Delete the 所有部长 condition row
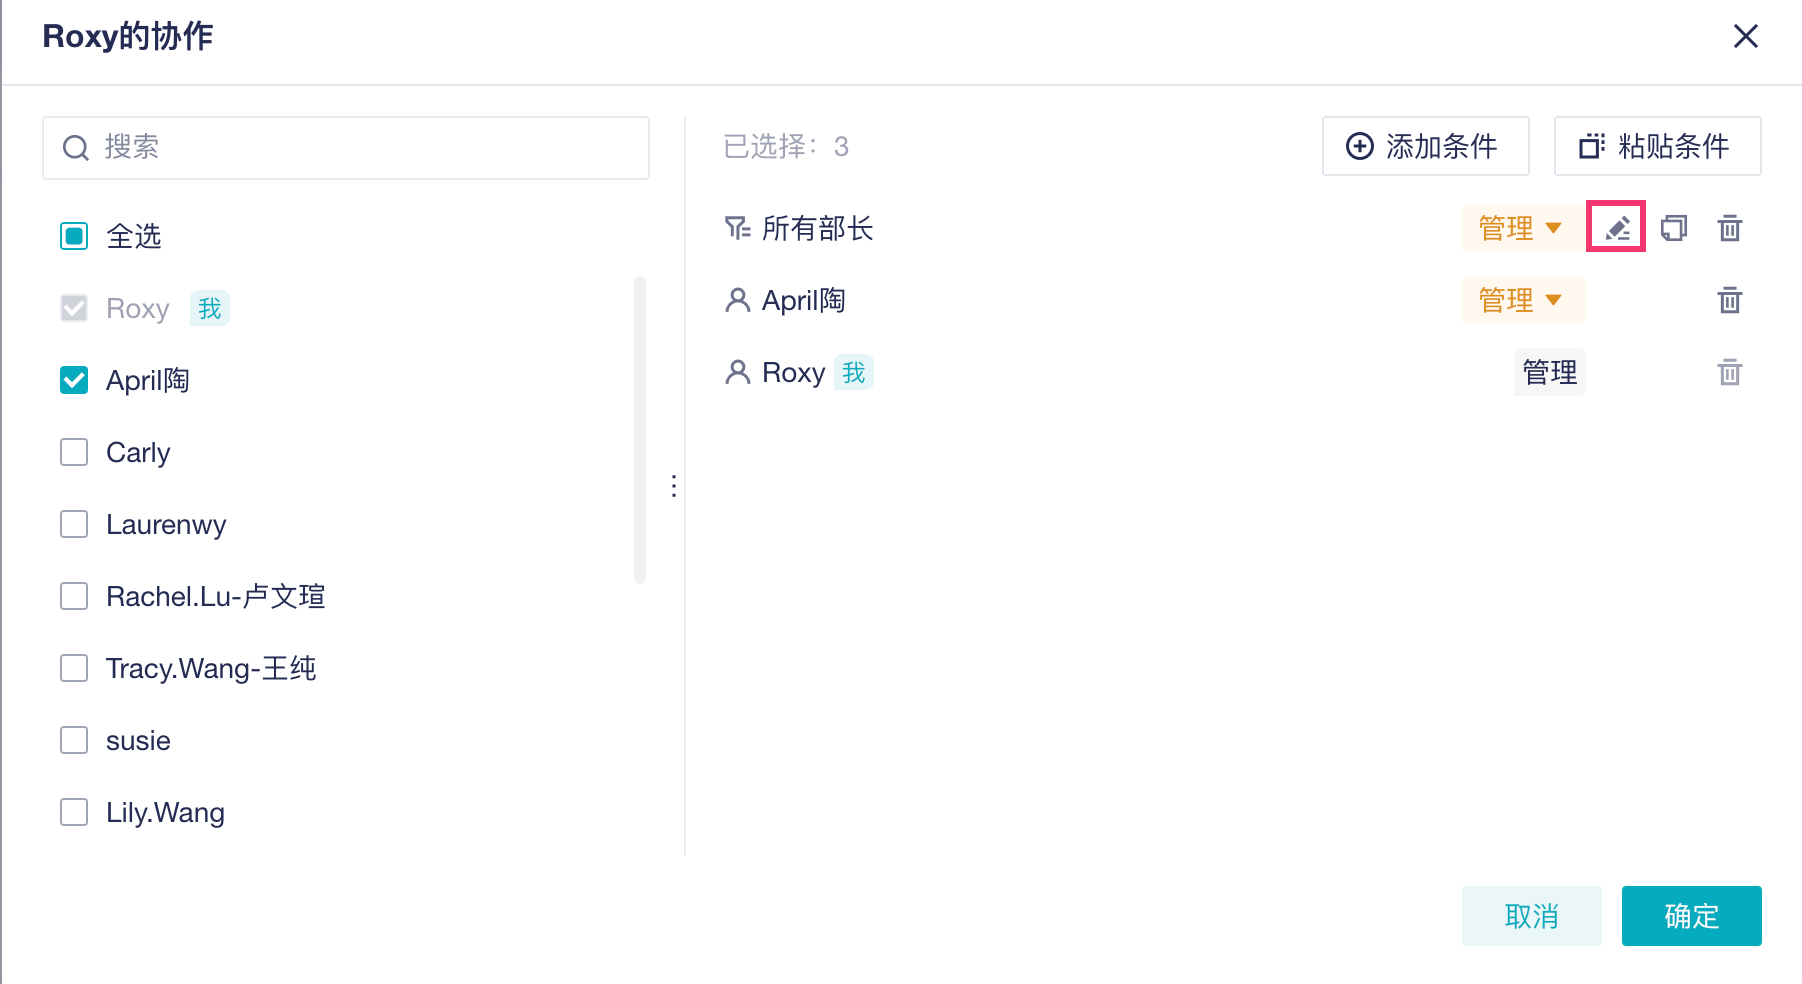 click(1729, 228)
